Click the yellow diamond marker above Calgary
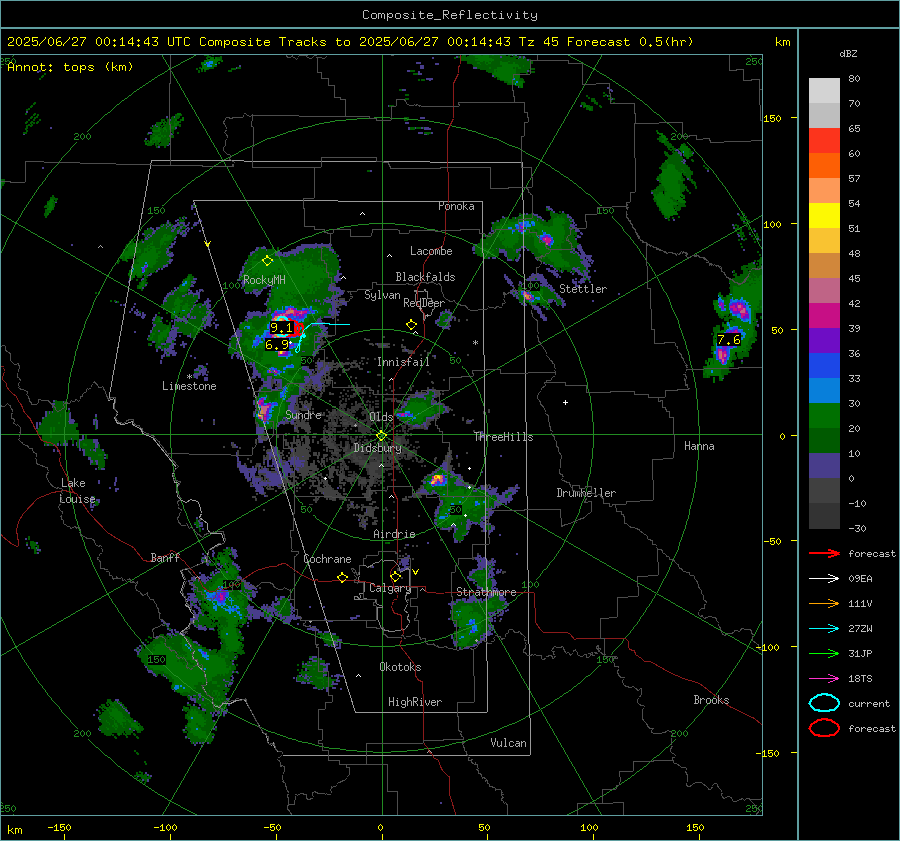This screenshot has height=841, width=900. coord(395,576)
